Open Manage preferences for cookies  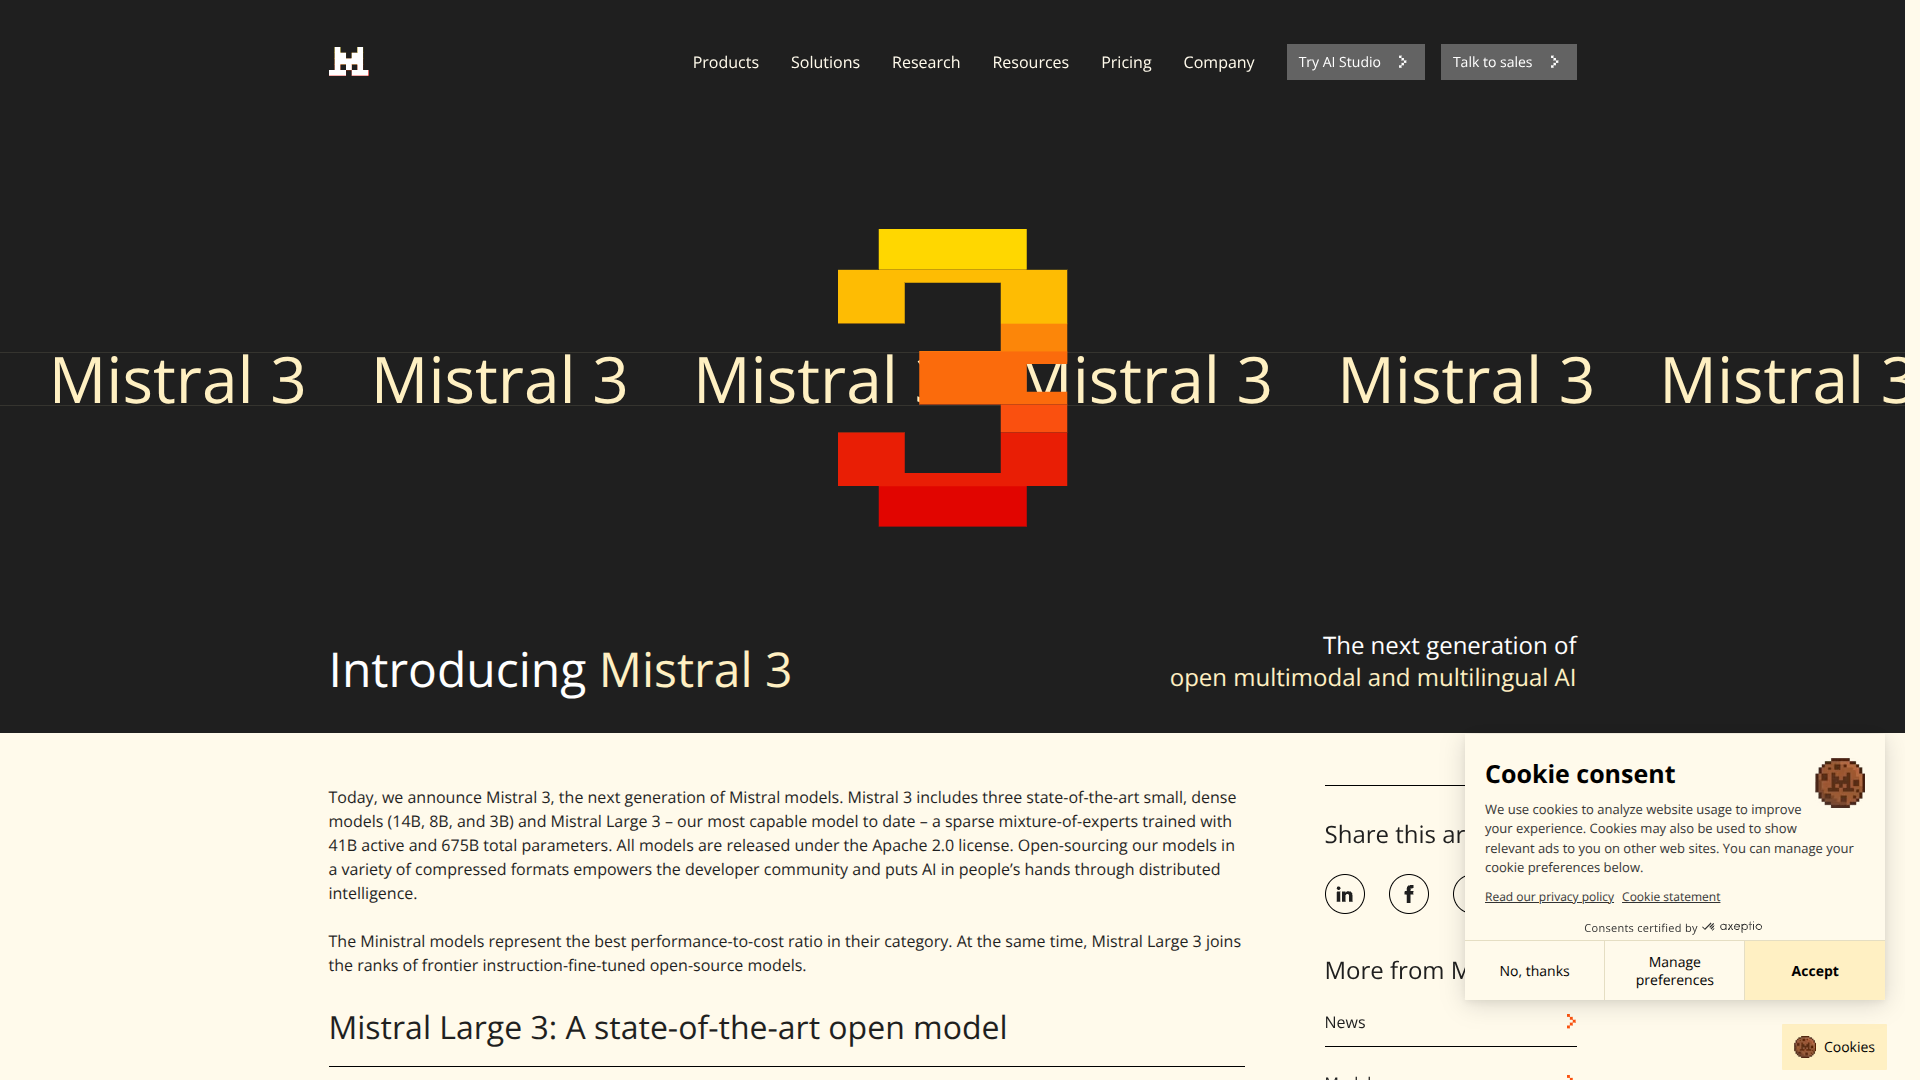coord(1674,970)
